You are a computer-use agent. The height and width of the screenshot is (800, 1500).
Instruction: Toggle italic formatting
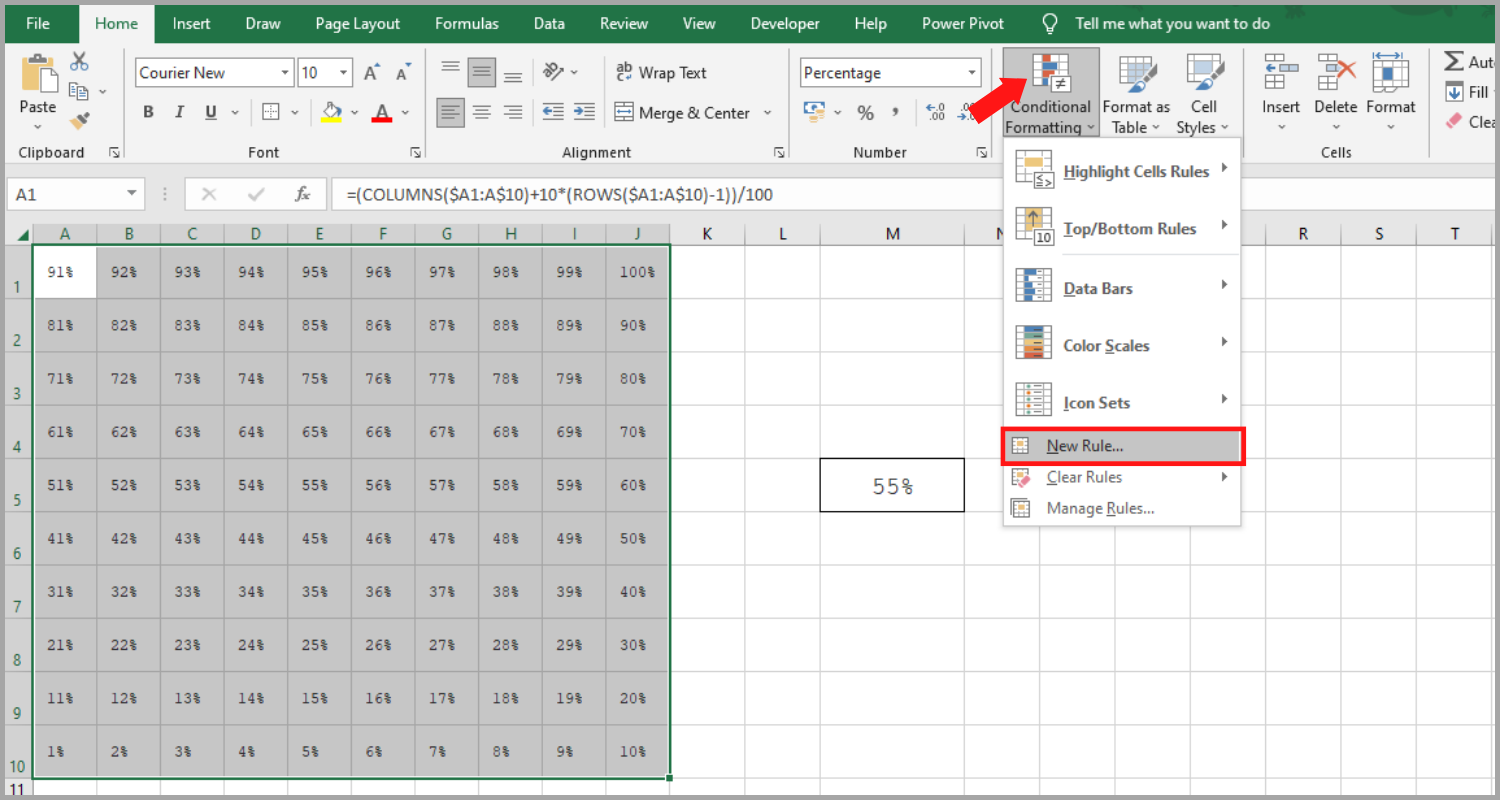tap(179, 112)
